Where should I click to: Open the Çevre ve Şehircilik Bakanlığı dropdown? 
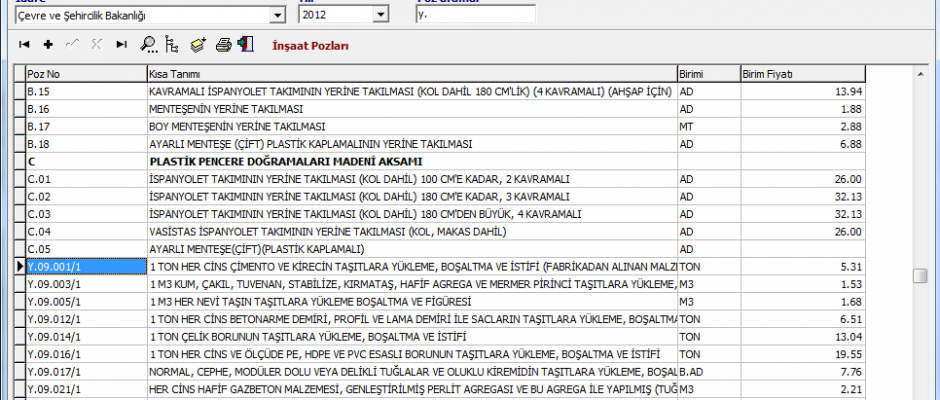point(277,15)
